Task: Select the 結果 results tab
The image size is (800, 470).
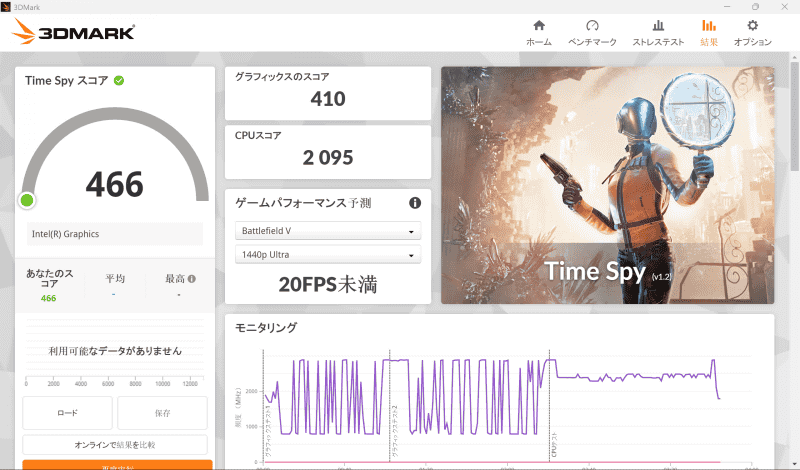Action: pos(709,33)
